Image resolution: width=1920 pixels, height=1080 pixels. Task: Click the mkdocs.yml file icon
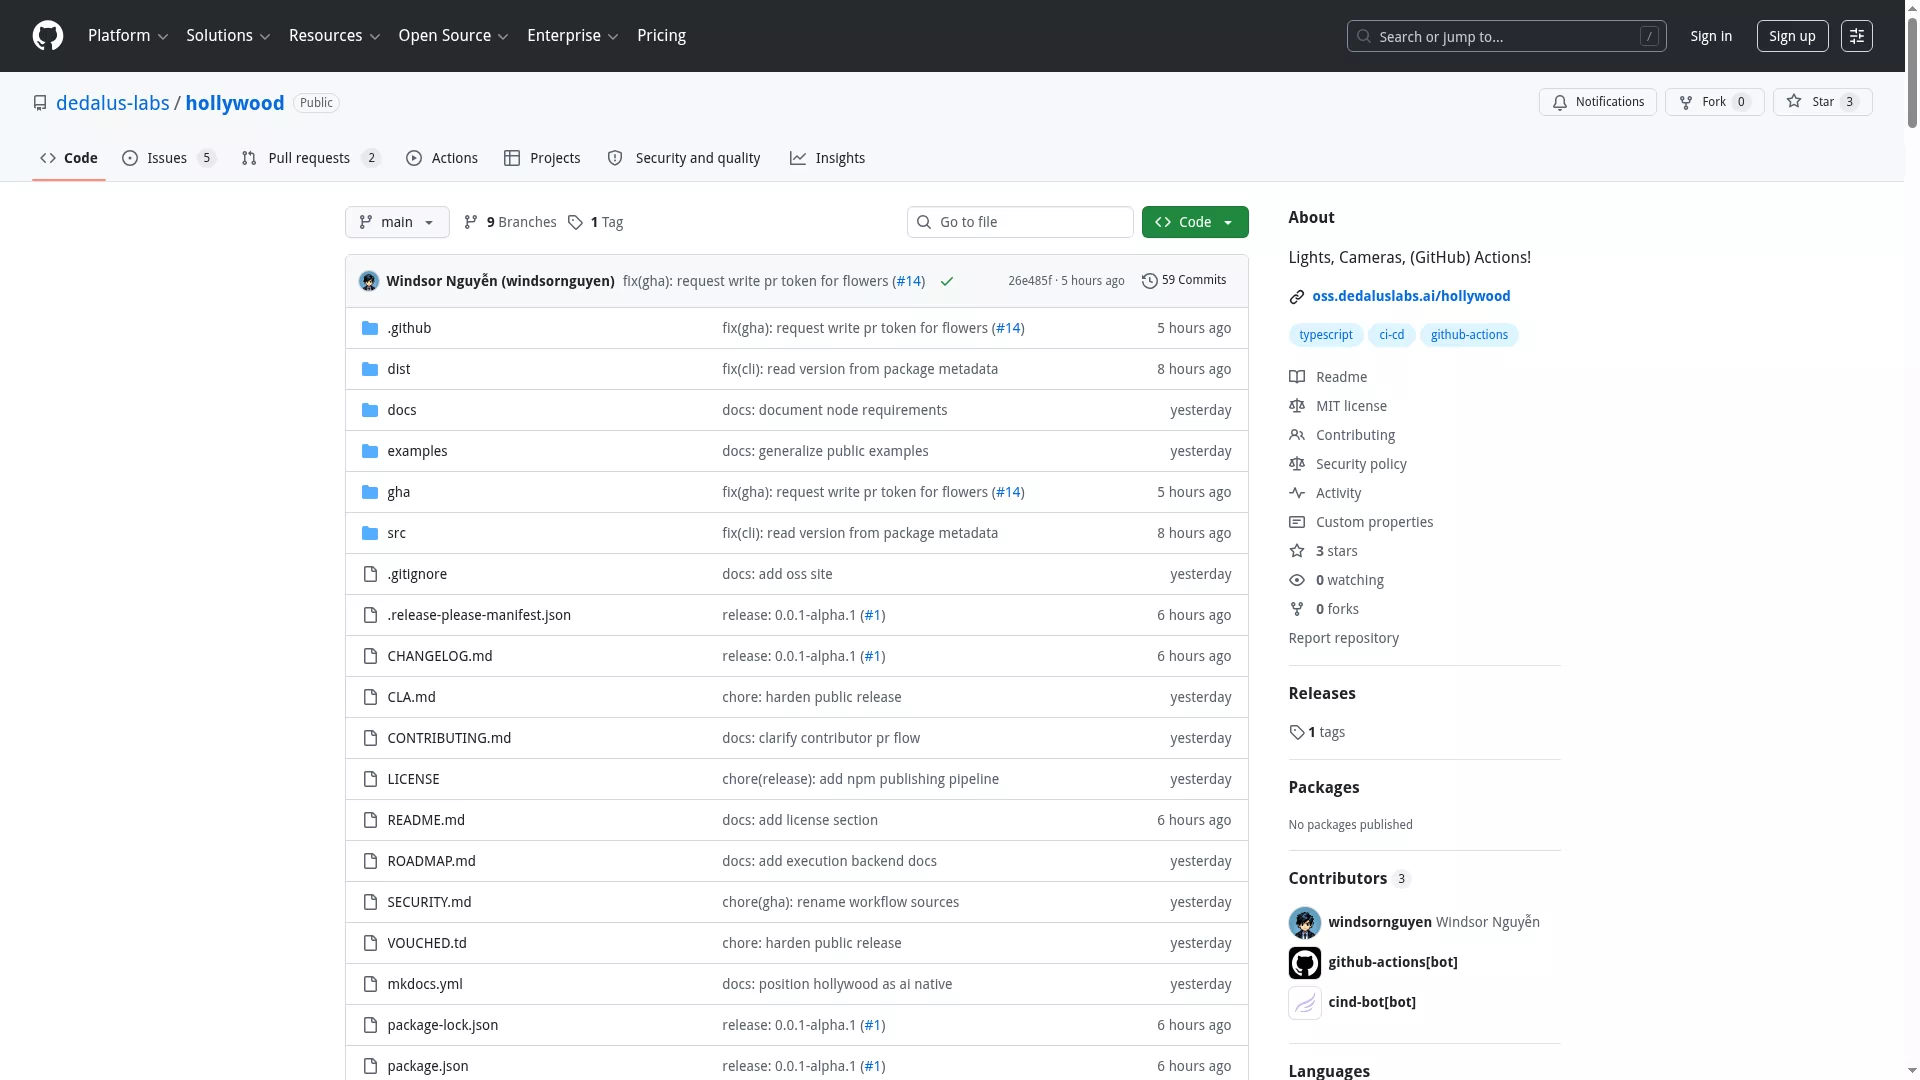coord(370,984)
